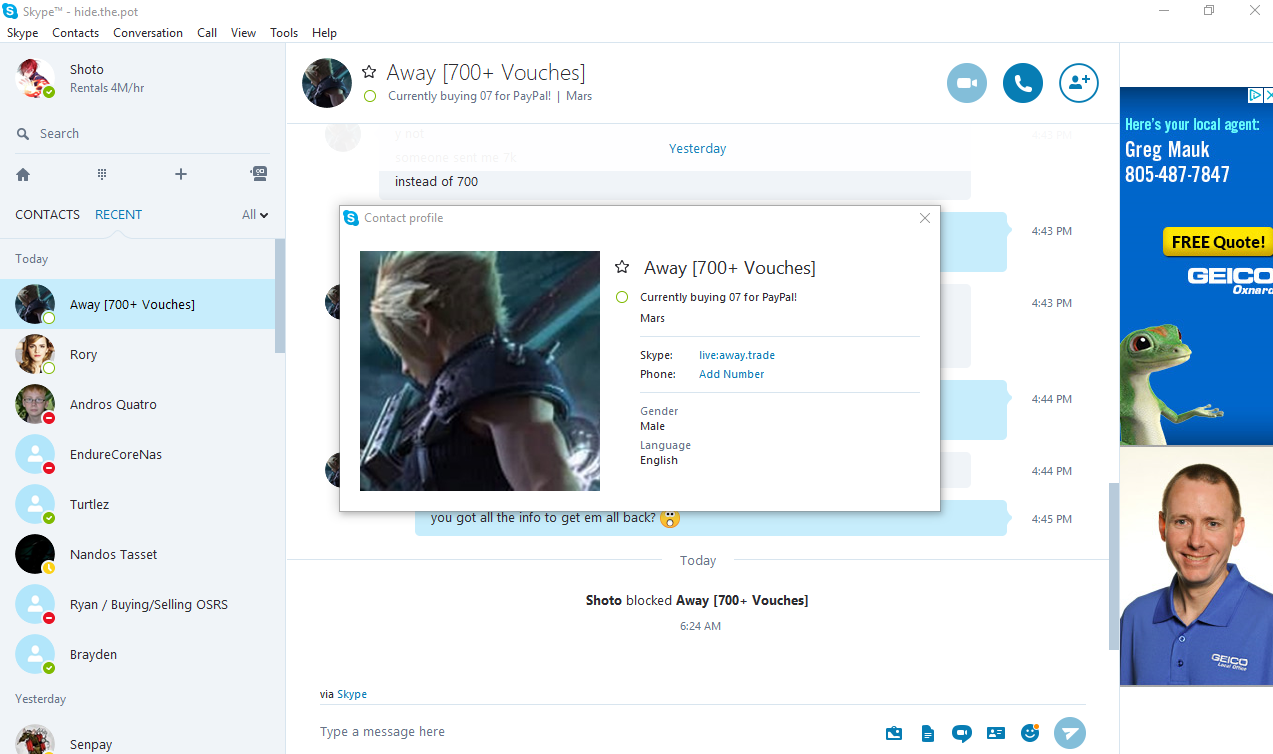Favorite Away using the header star

point(369,72)
